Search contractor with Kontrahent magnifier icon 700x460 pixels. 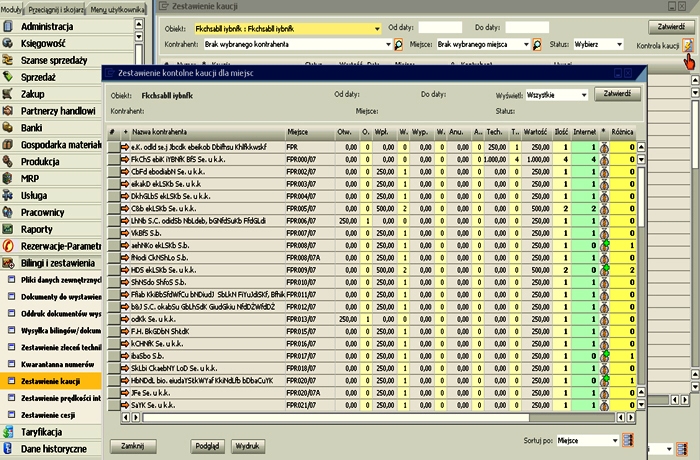coord(398,45)
